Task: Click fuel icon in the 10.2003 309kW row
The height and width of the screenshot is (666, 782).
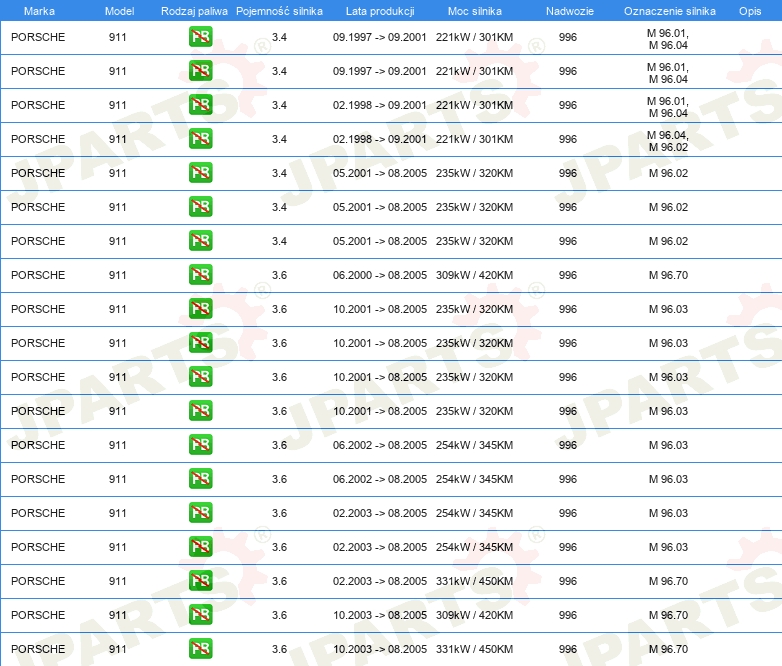Action: (200, 615)
